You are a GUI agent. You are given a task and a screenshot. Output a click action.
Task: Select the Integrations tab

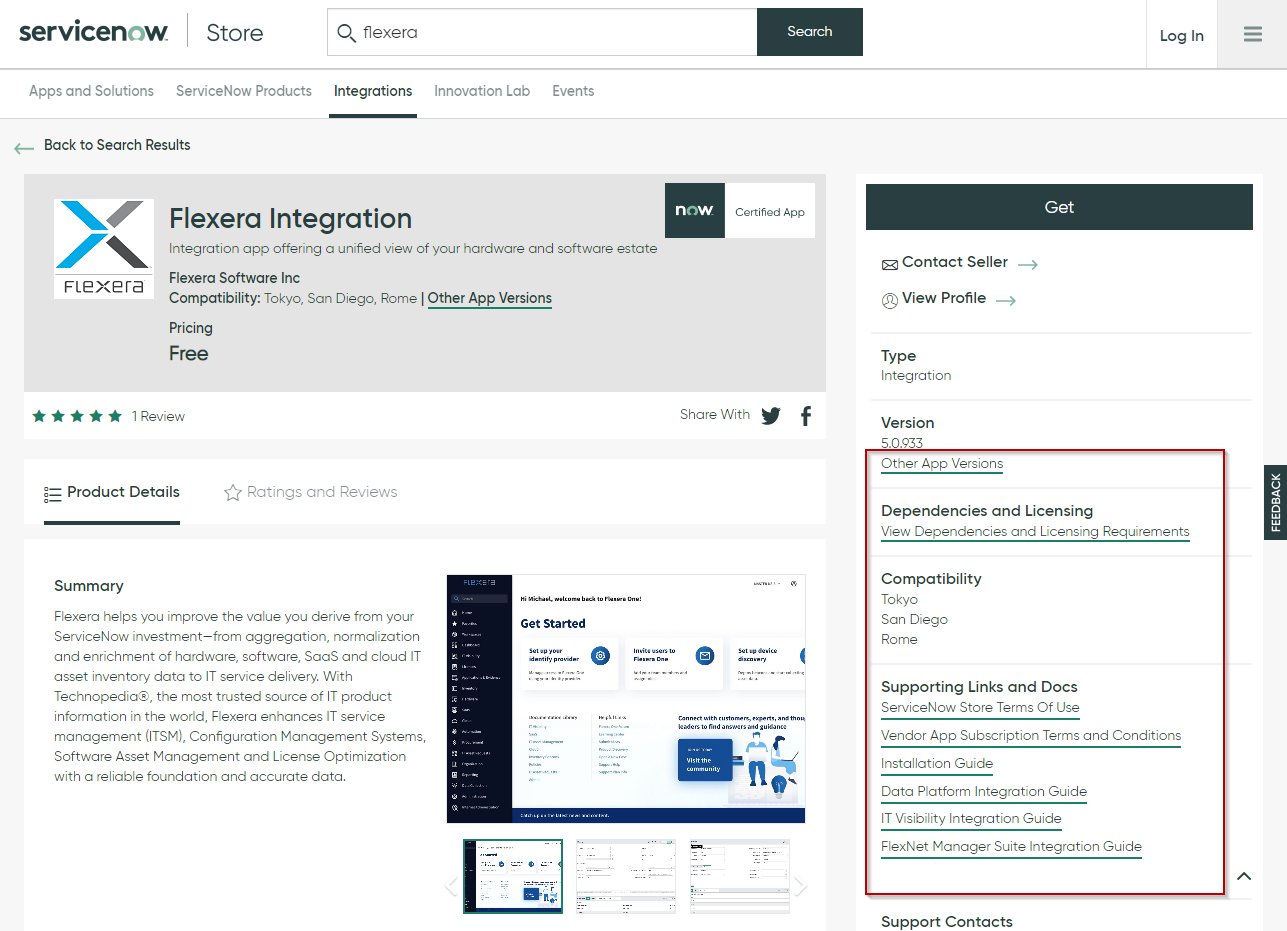(x=373, y=91)
